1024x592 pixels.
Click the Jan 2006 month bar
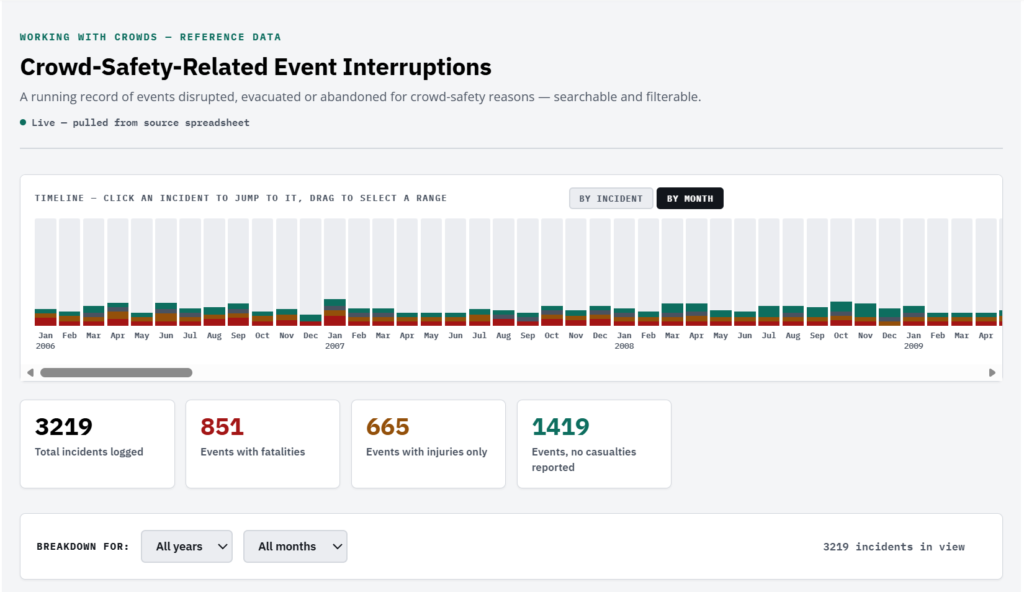[x=46, y=272]
